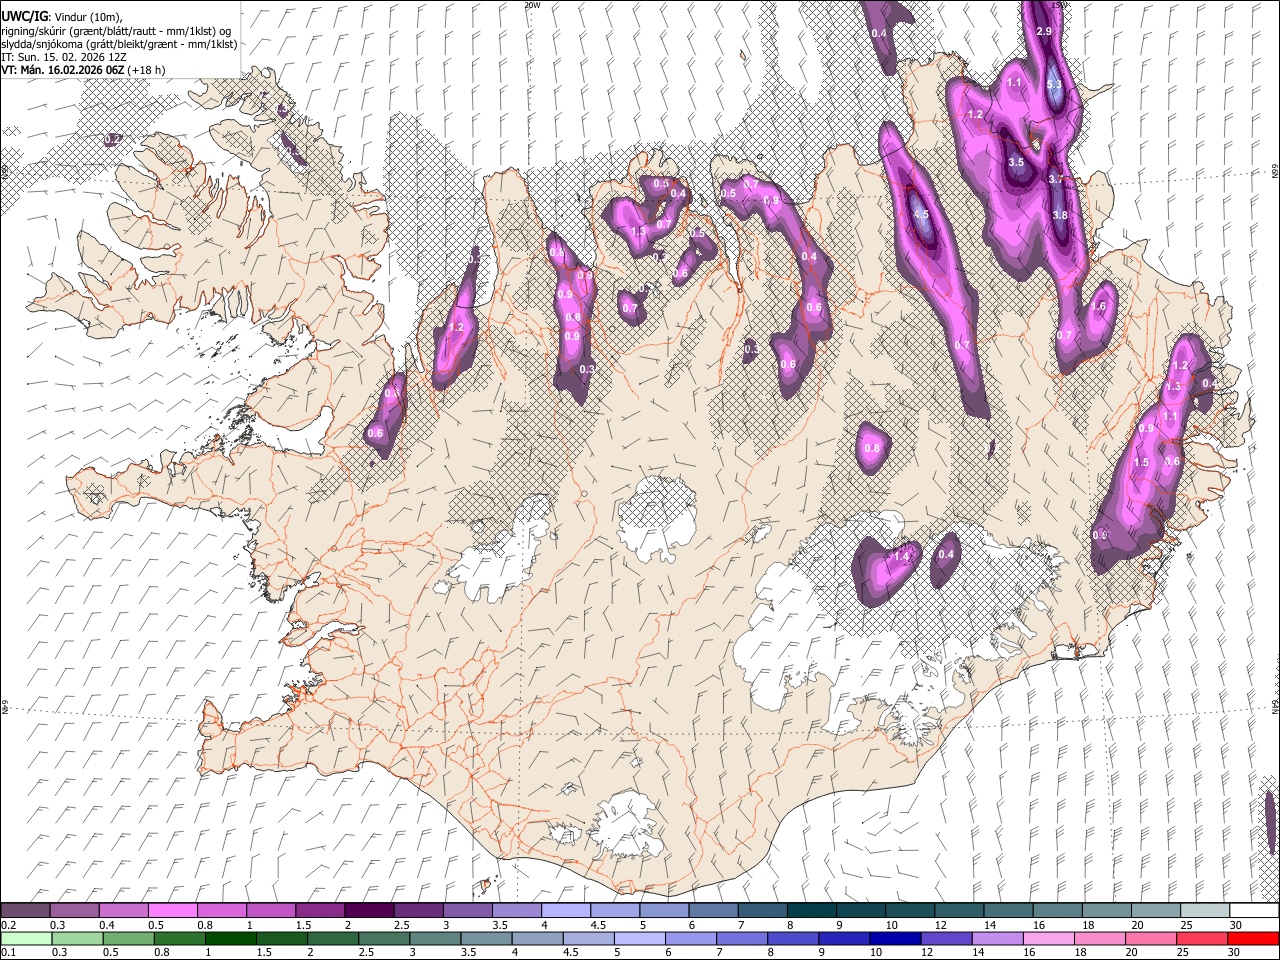The height and width of the screenshot is (960, 1280).
Task: Click the 3.5 snowfall value on the map
Action: pos(1016,162)
